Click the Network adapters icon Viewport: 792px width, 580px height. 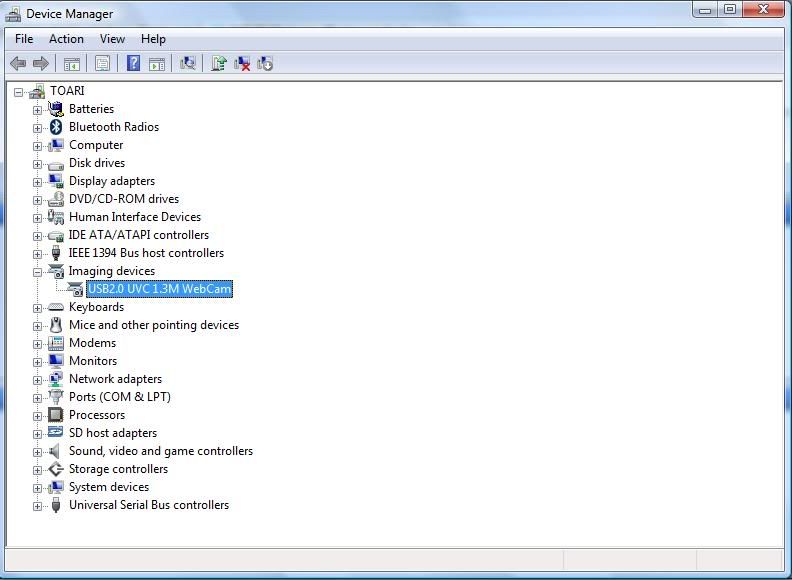click(x=56, y=379)
